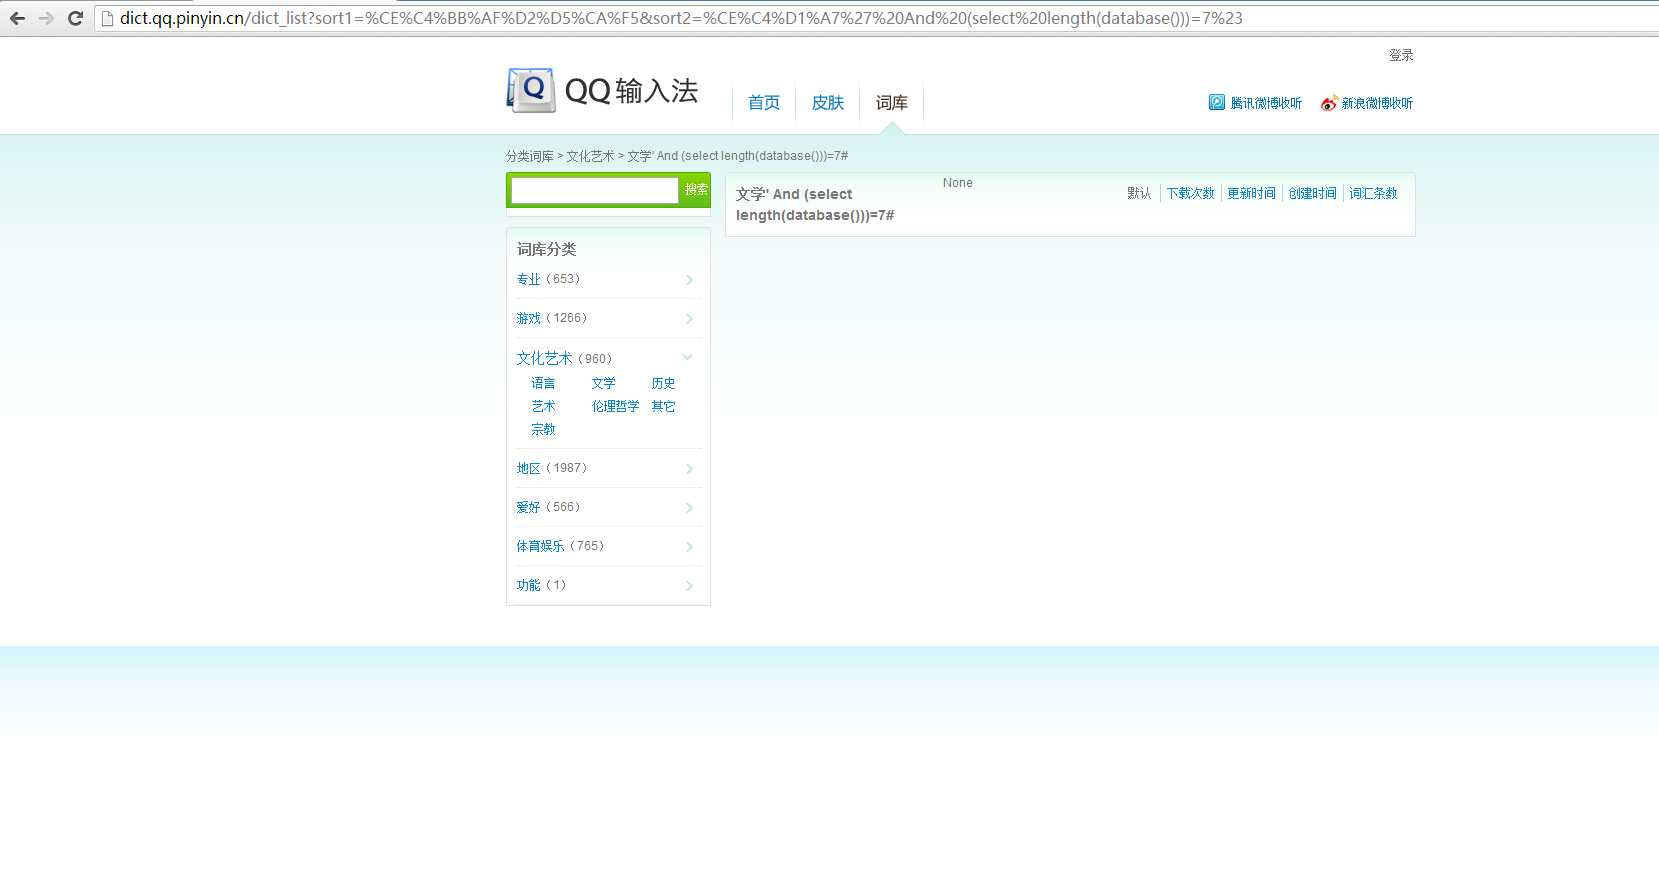The width and height of the screenshot is (1659, 889).
Task: Select 语言 subcategory
Action: (x=543, y=383)
